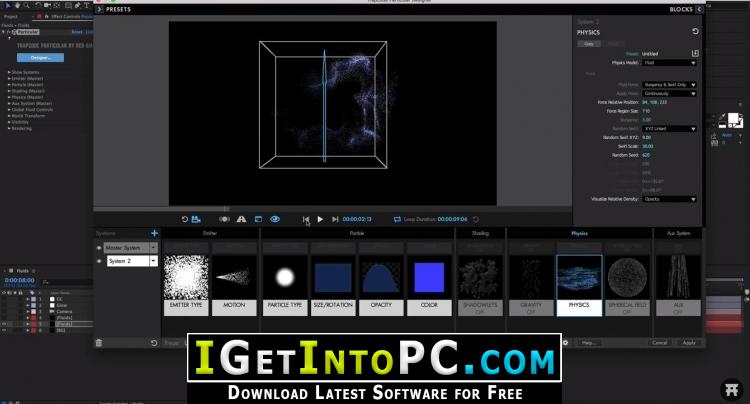Select the Color particle block

pos(427,281)
